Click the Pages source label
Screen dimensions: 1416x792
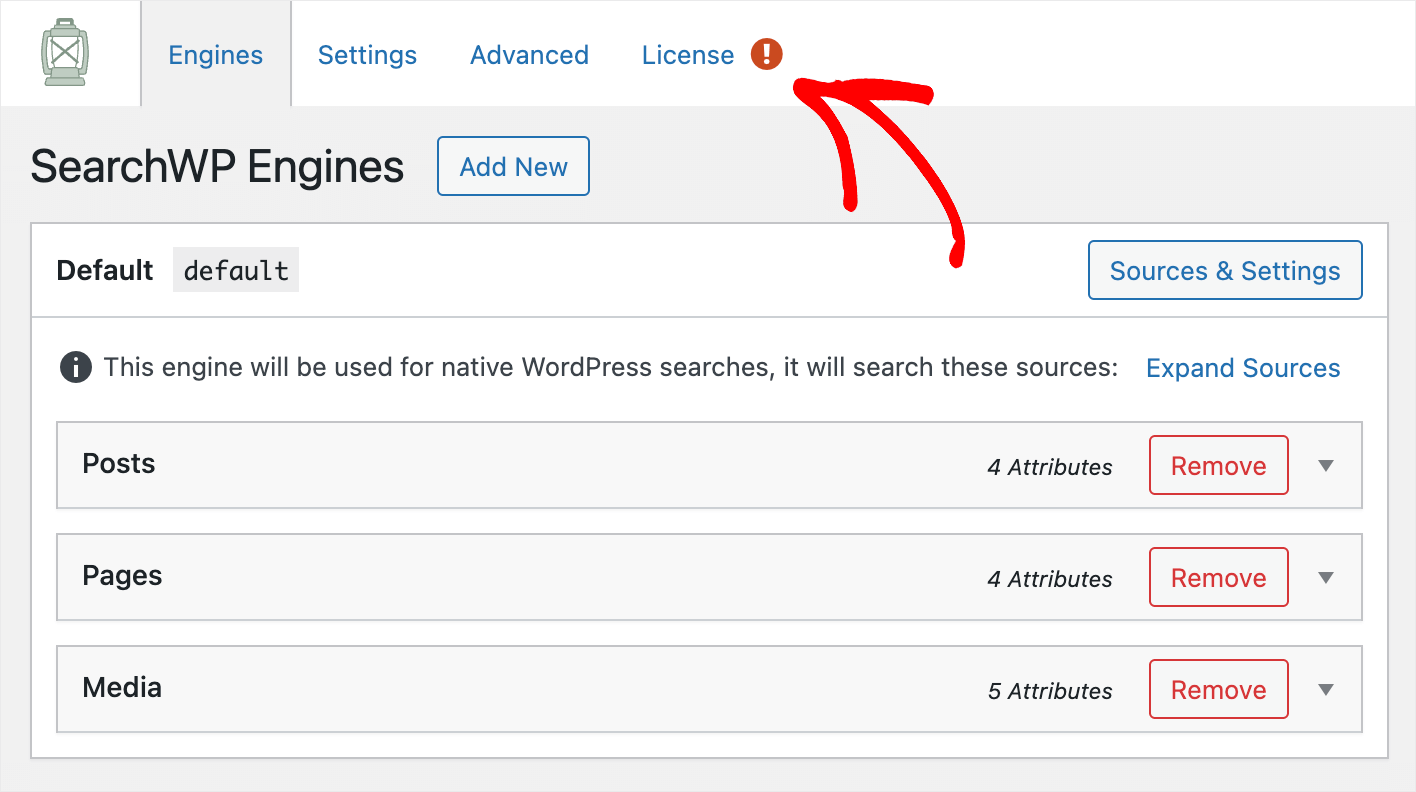coord(122,576)
